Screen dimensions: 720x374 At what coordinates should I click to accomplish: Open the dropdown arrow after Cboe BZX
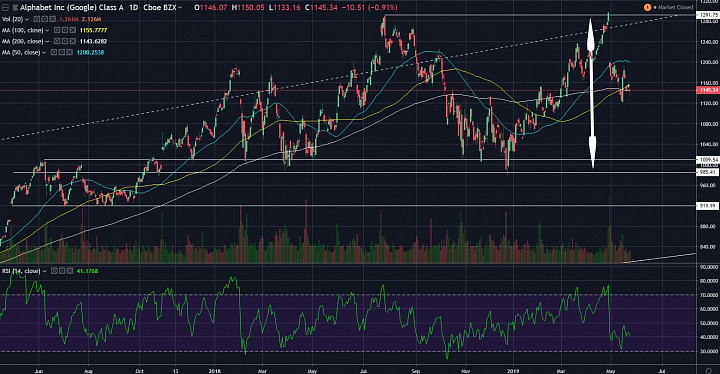[180, 7]
